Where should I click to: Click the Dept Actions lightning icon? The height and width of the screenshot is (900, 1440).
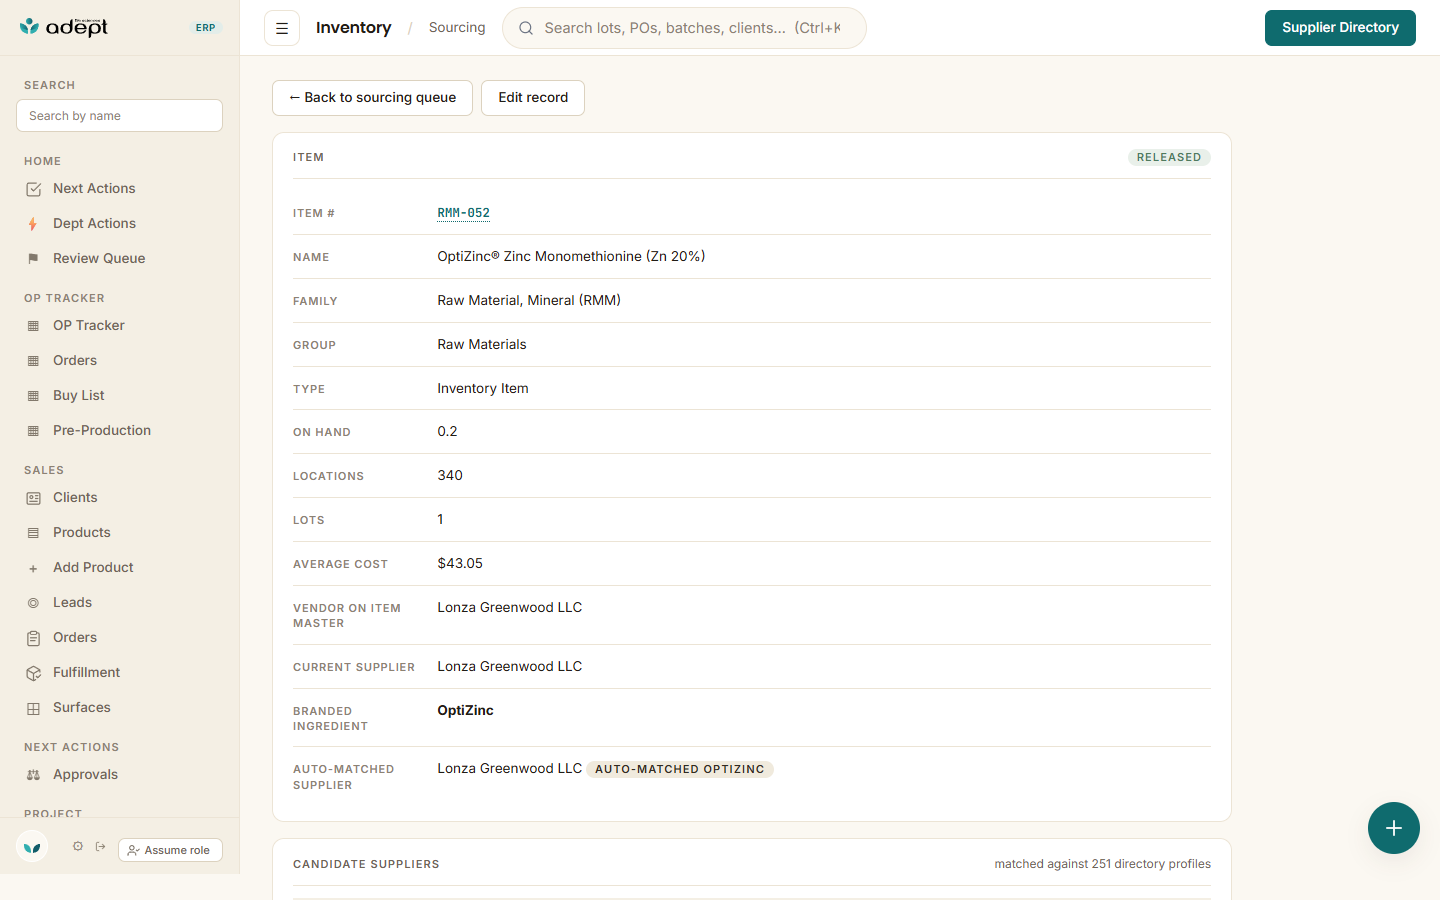[33, 224]
